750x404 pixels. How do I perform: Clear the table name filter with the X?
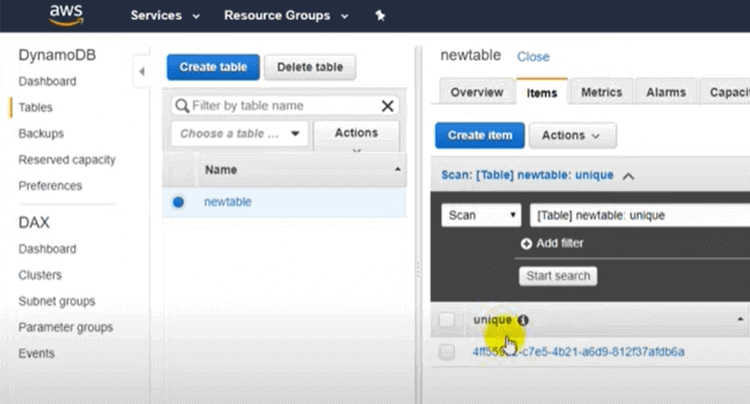(388, 106)
